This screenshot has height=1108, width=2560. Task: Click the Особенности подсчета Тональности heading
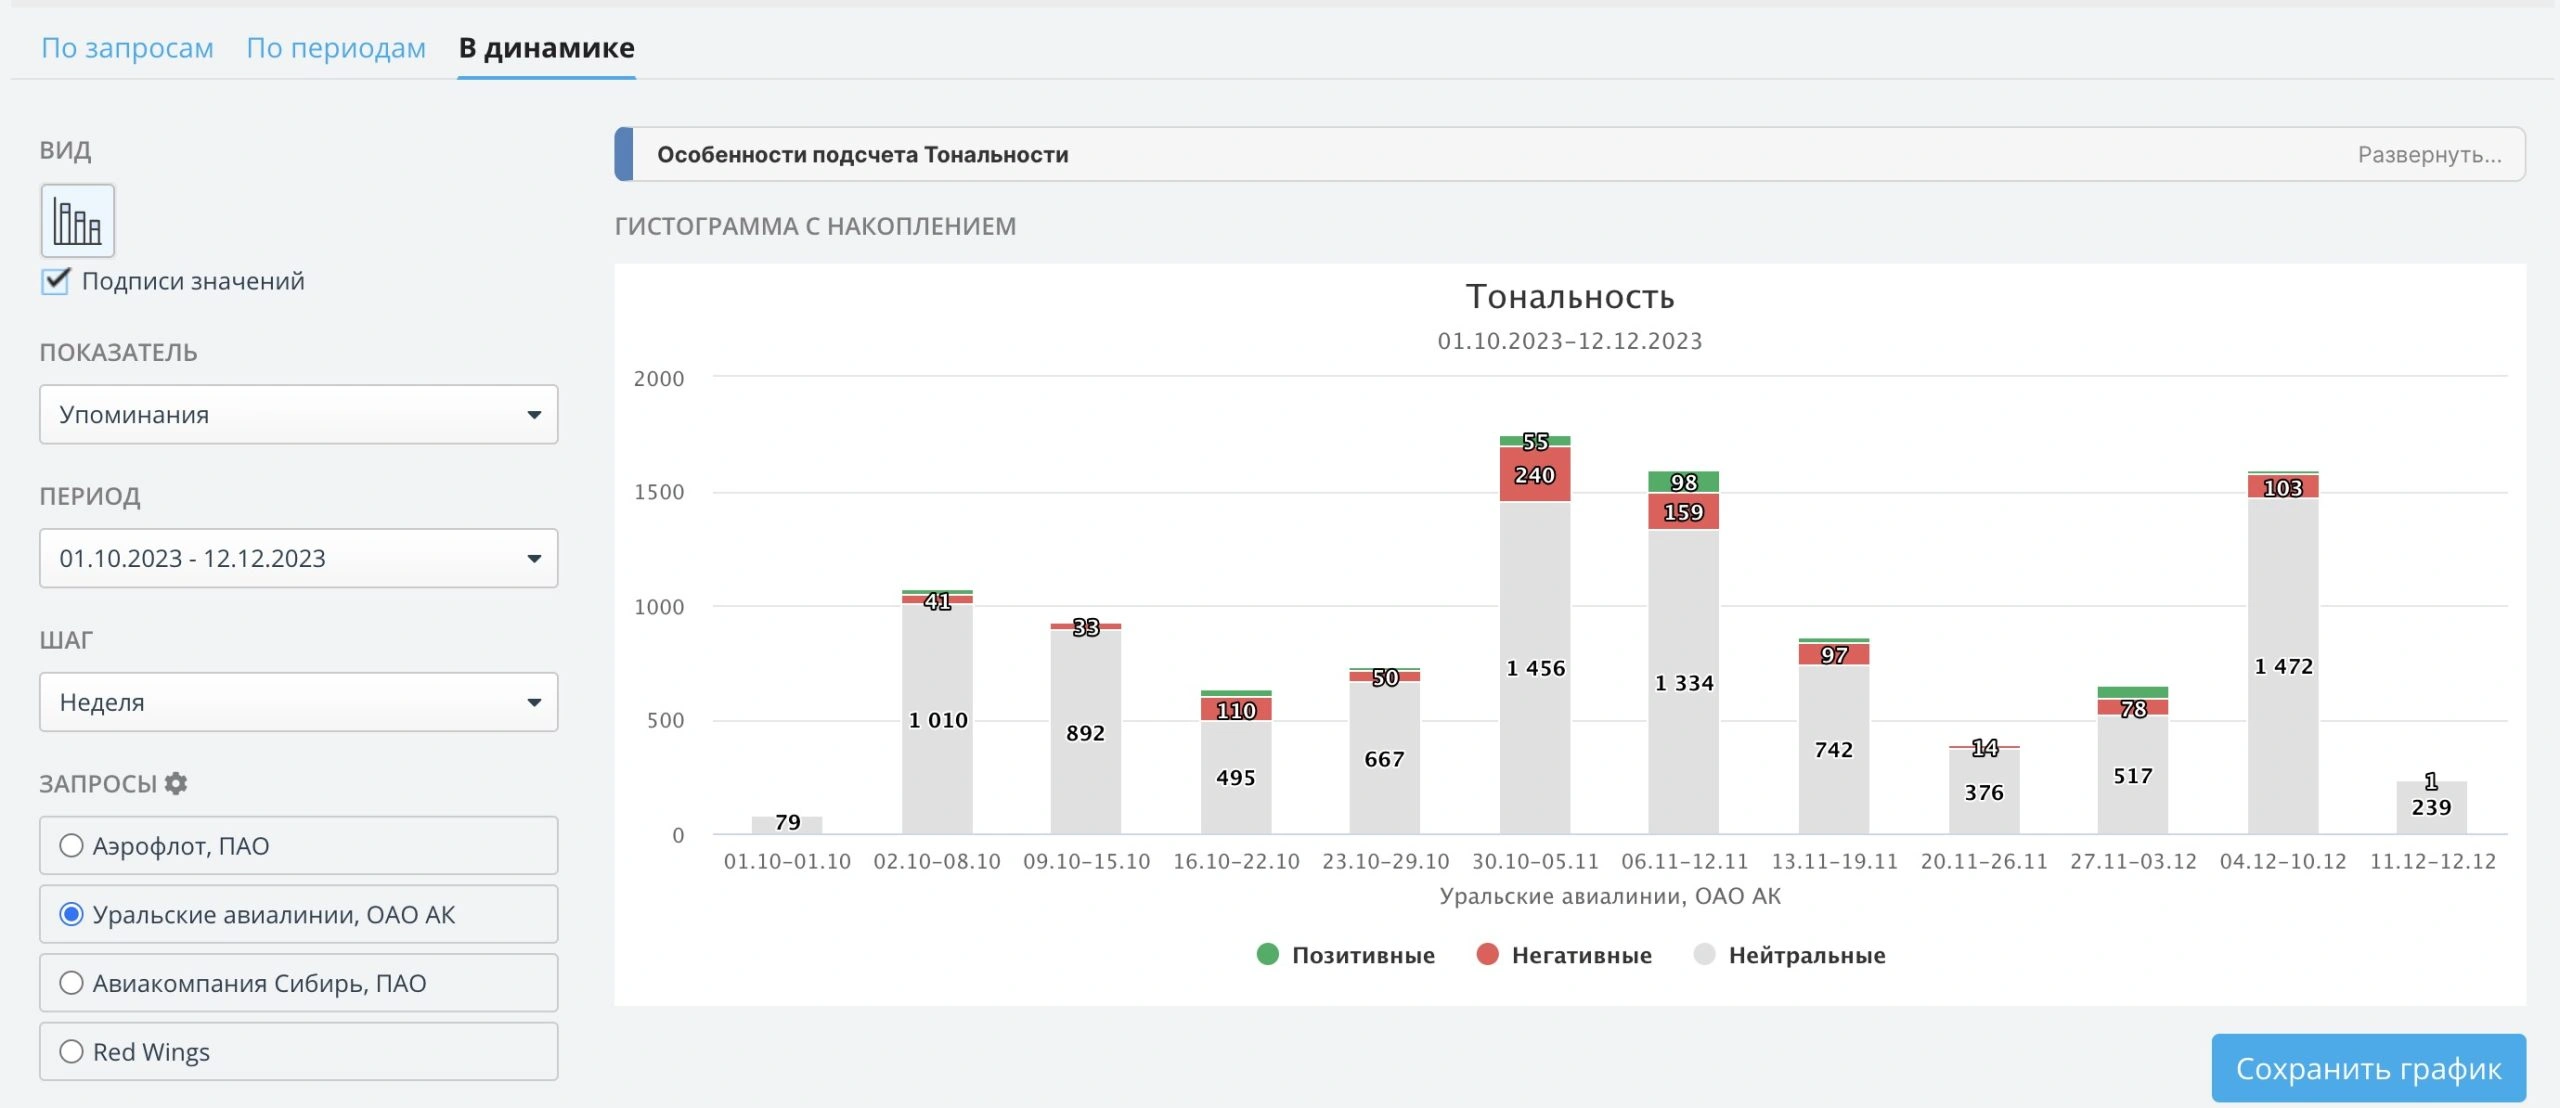point(862,155)
